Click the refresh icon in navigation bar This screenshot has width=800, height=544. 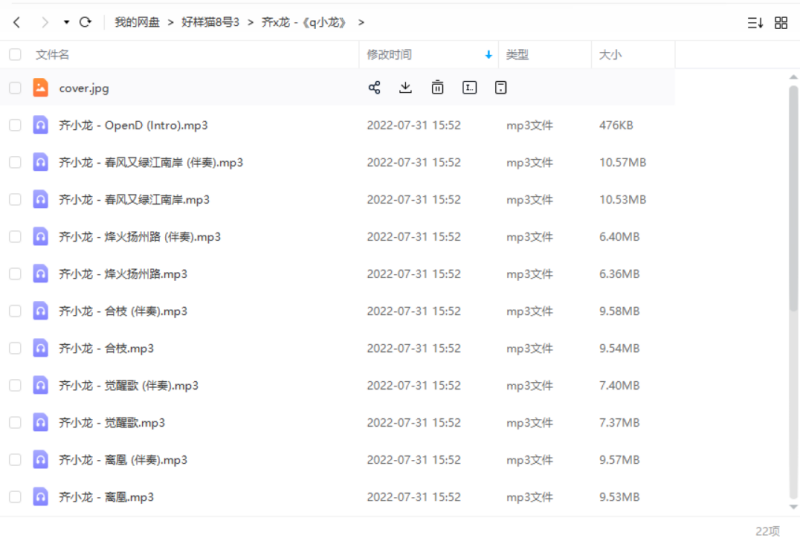tap(85, 22)
